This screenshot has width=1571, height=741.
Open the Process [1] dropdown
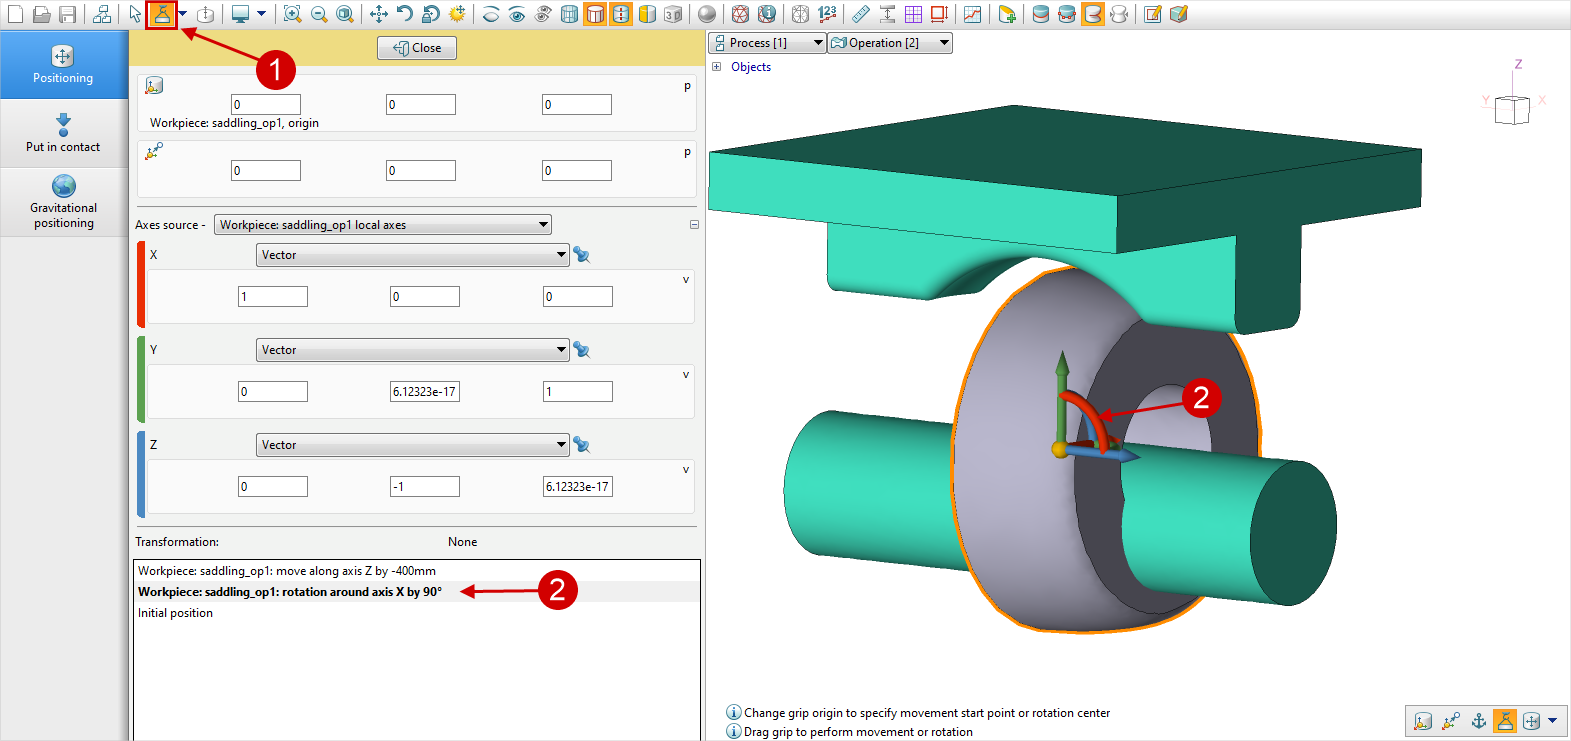[x=768, y=43]
